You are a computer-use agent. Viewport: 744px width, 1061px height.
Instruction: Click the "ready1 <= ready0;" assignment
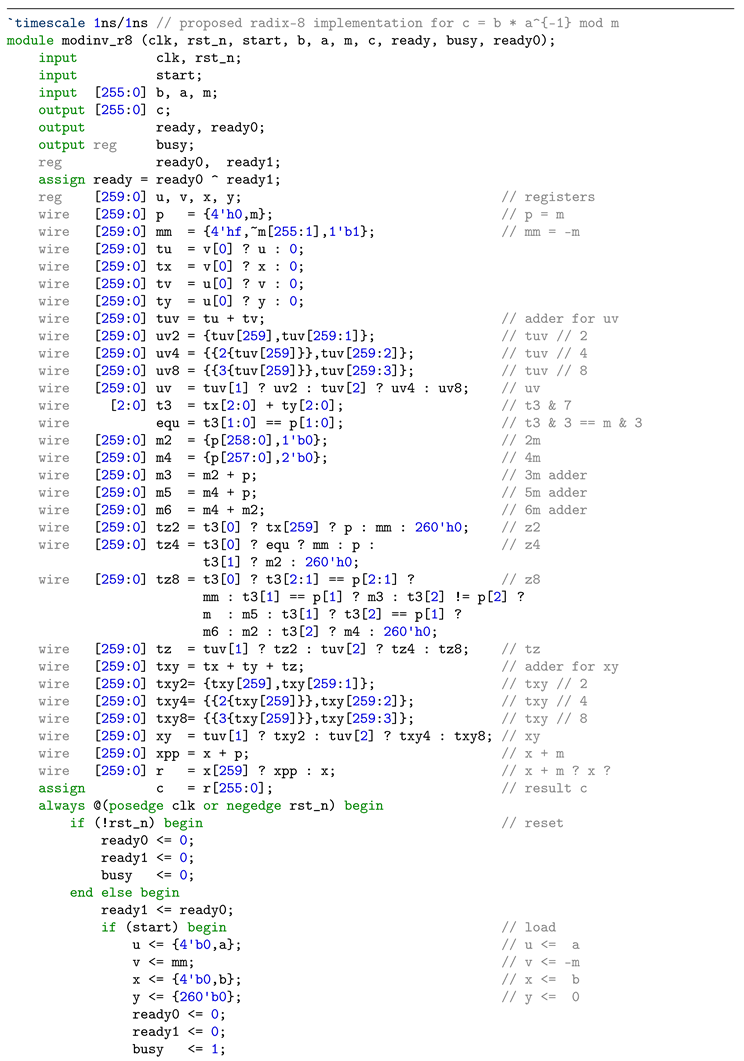(166, 910)
